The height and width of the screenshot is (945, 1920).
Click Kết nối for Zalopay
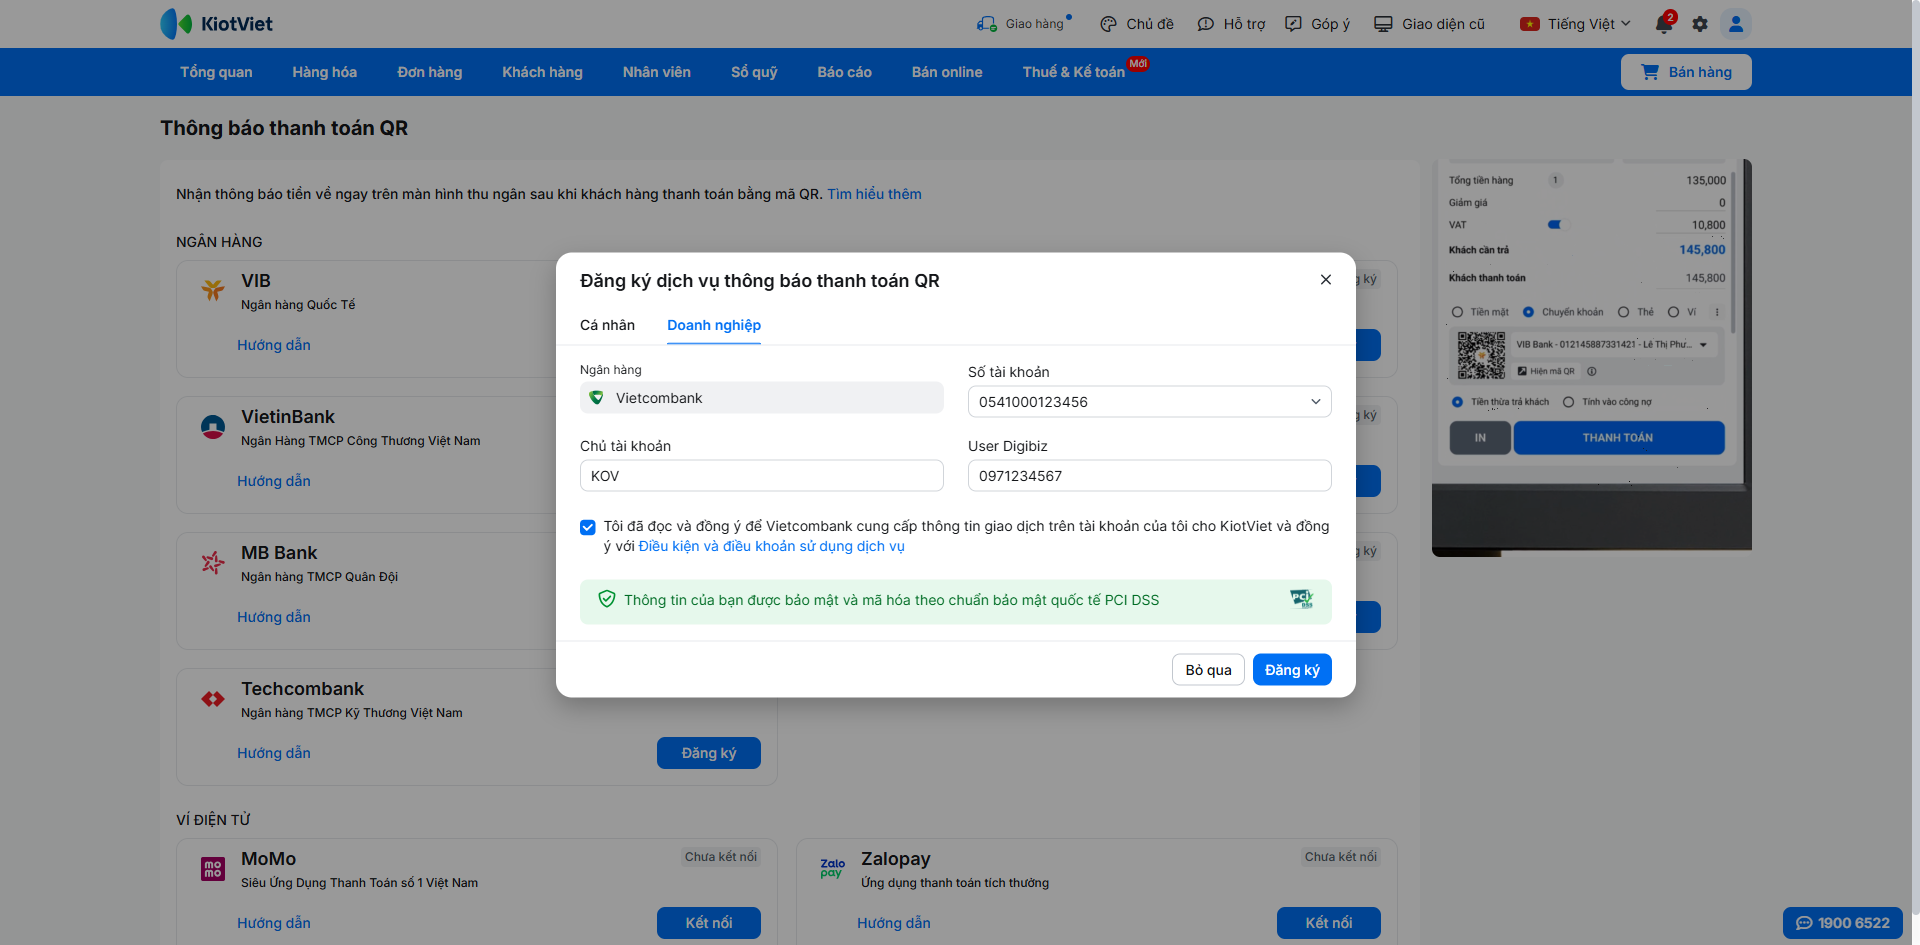coord(1329,923)
